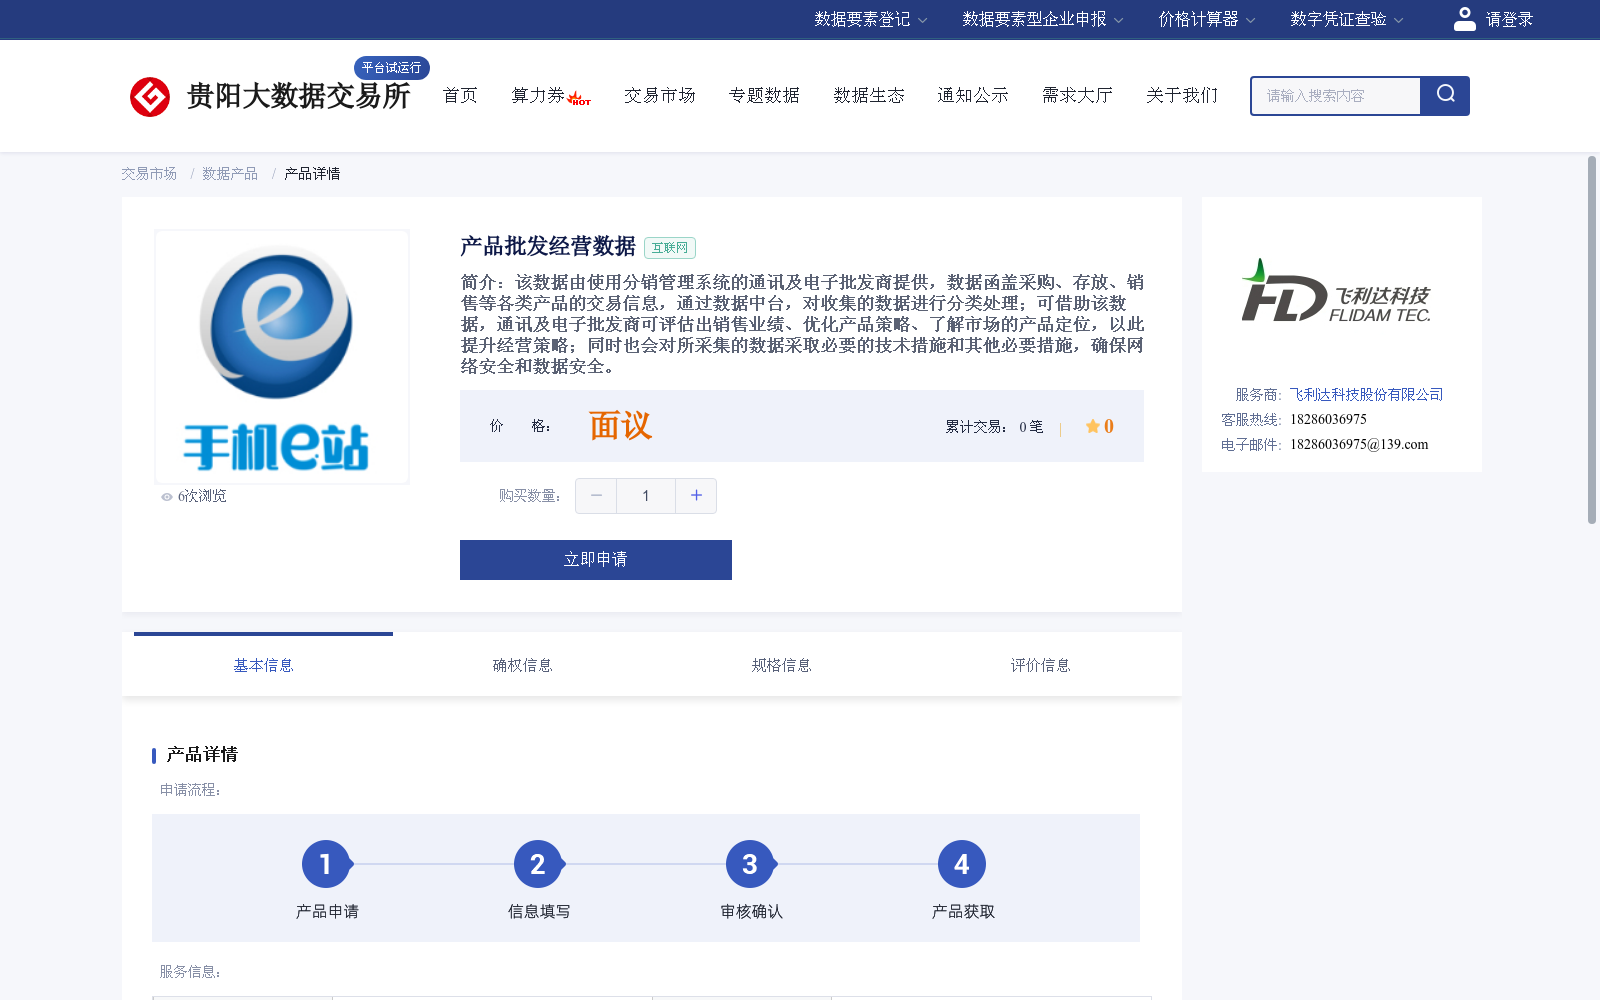Click the 立即申请 button
1600x1000 pixels.
(x=596, y=560)
